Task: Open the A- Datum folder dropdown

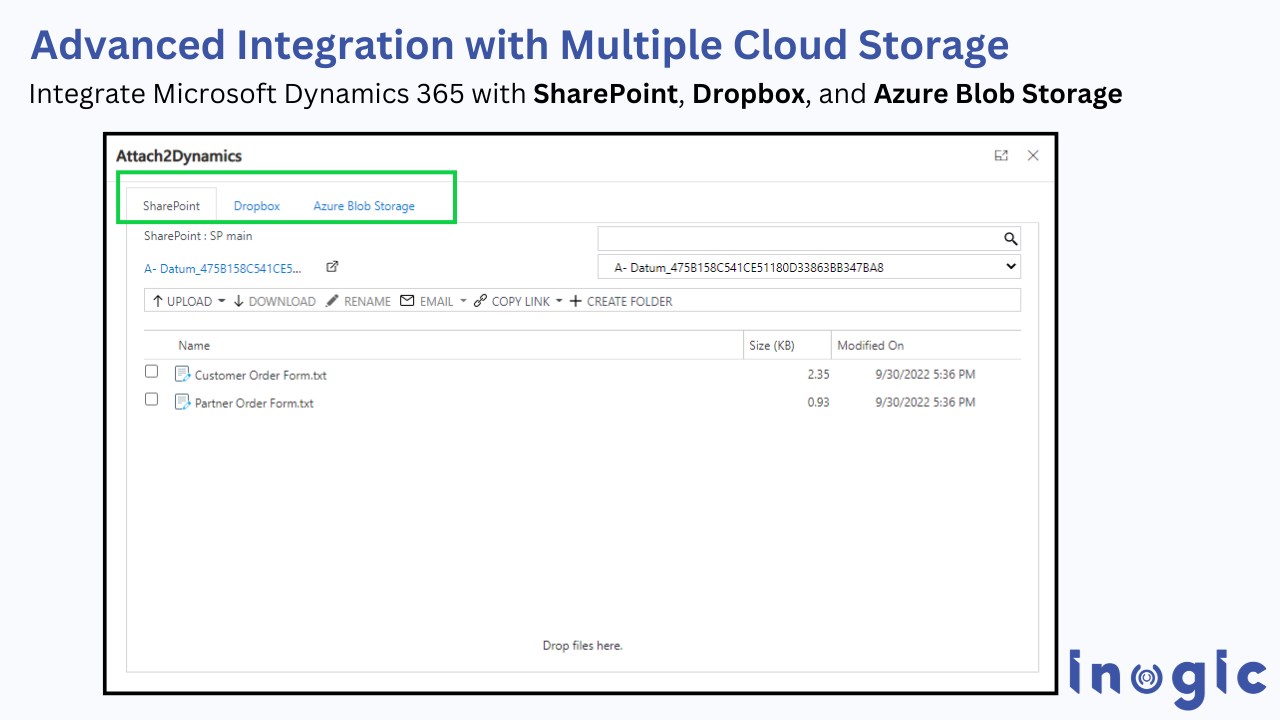Action: click(x=809, y=267)
